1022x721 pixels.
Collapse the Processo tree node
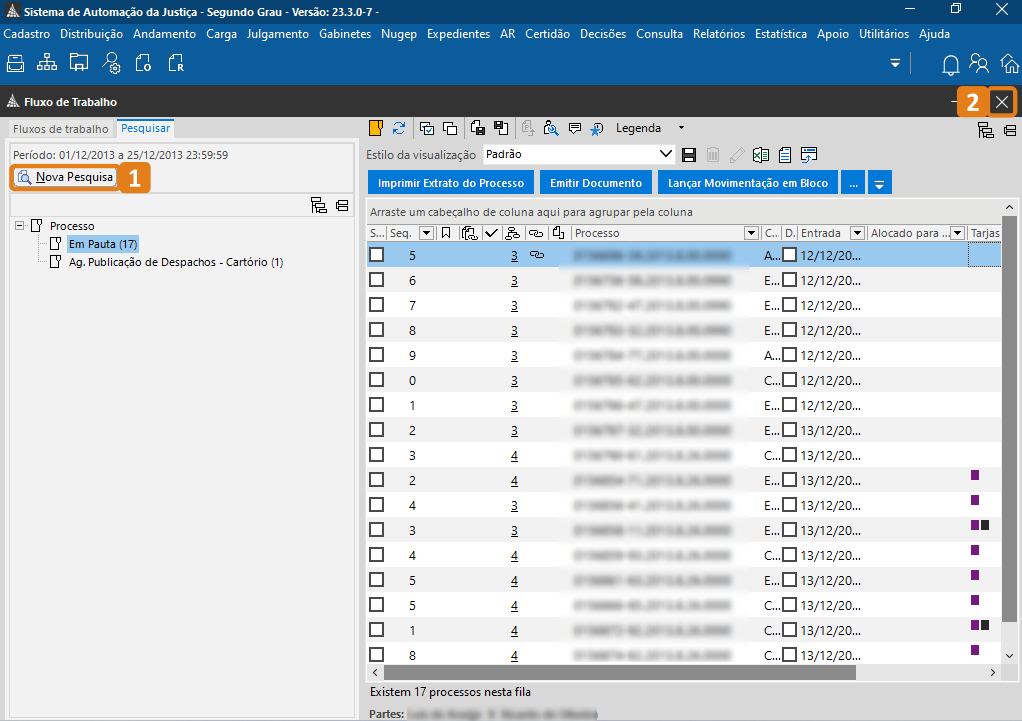click(20, 226)
